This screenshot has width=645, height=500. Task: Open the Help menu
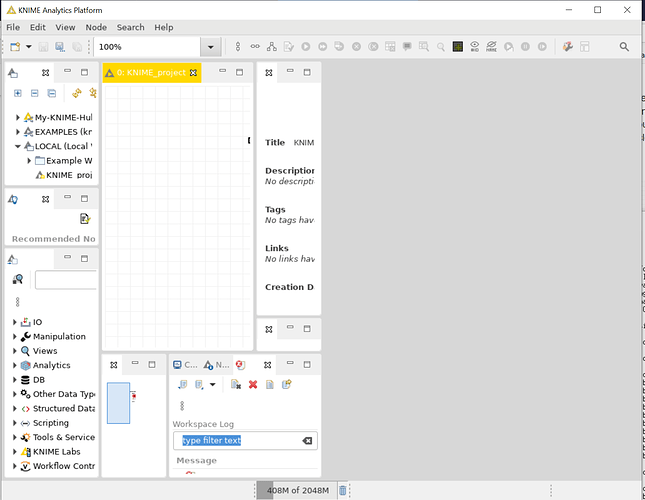click(x=164, y=27)
